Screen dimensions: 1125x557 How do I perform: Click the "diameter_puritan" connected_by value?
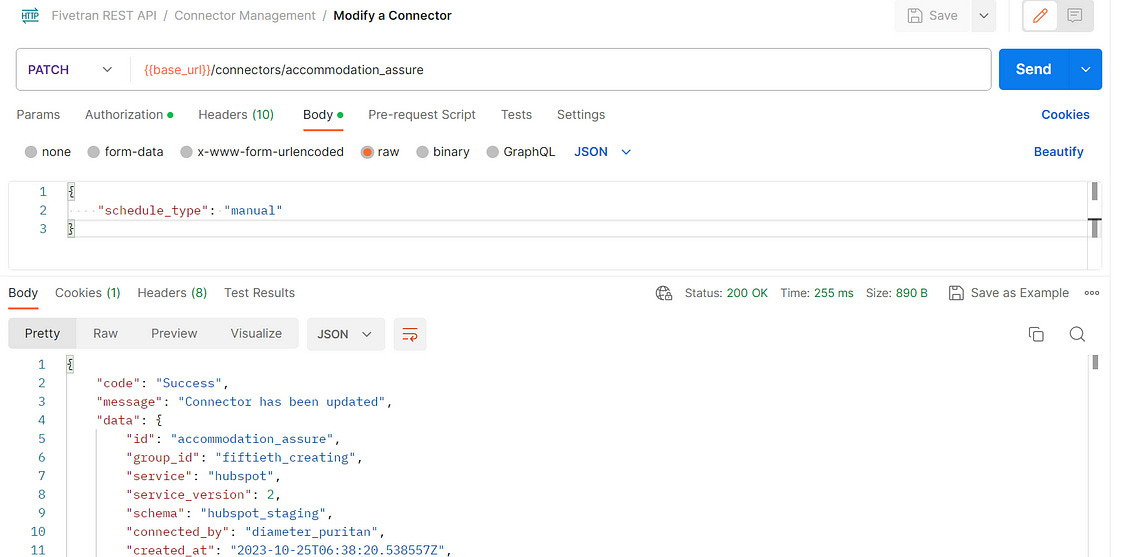coord(312,532)
